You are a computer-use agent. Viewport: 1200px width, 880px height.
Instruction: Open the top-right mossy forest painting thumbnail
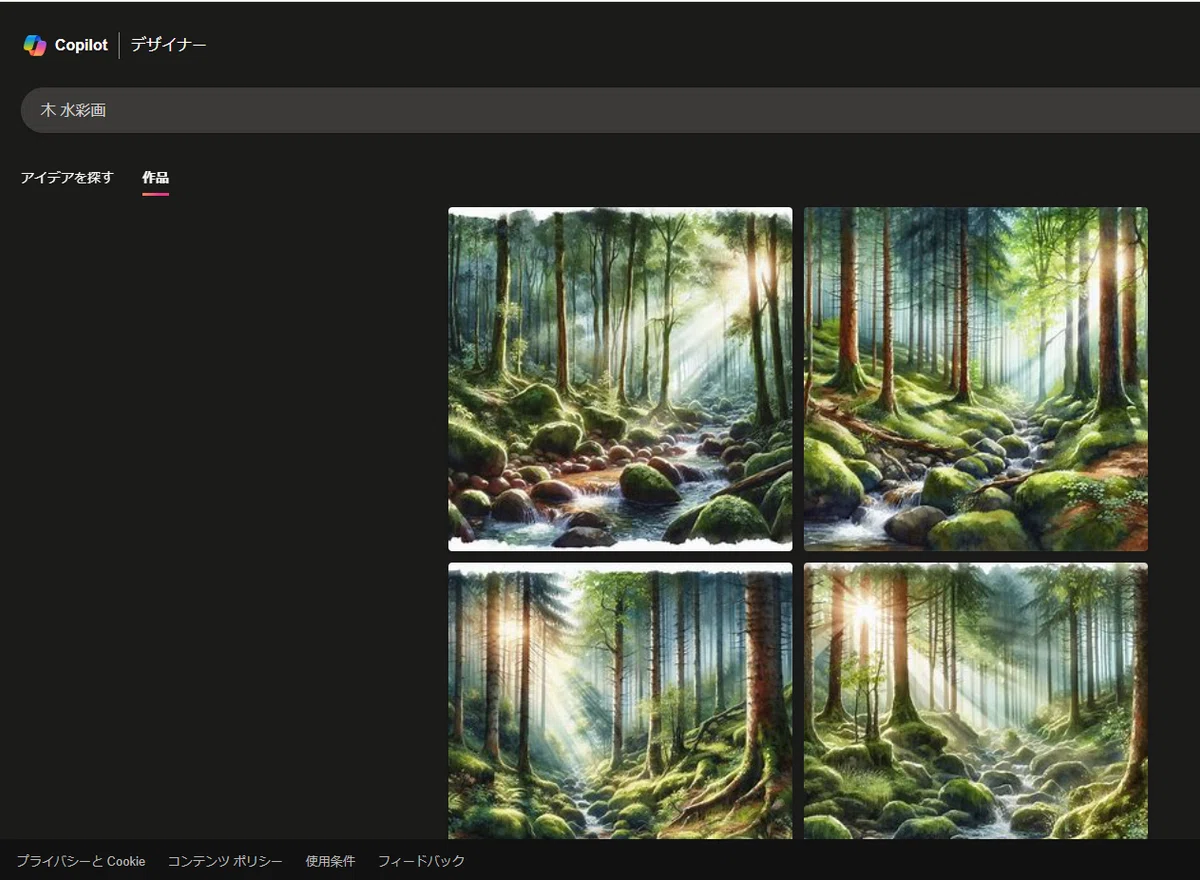point(976,379)
